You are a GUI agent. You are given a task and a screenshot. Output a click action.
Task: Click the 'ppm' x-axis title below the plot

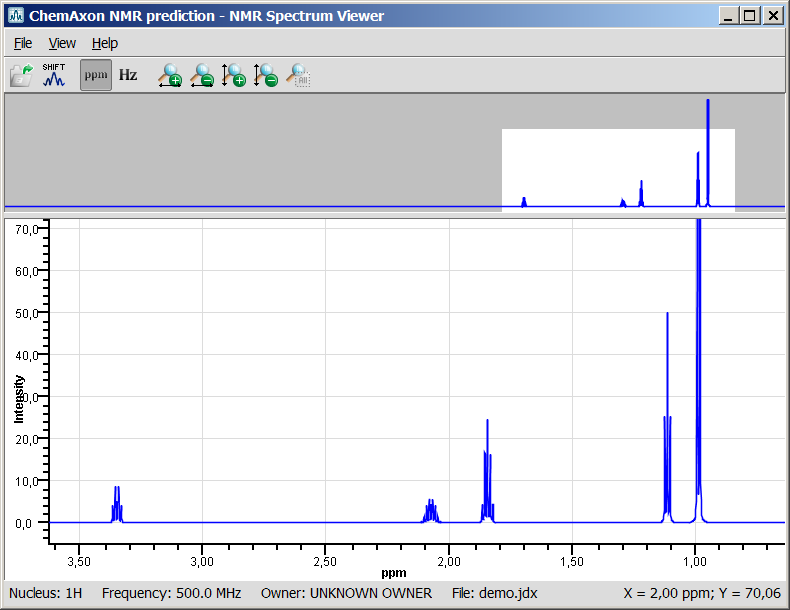coord(393,573)
